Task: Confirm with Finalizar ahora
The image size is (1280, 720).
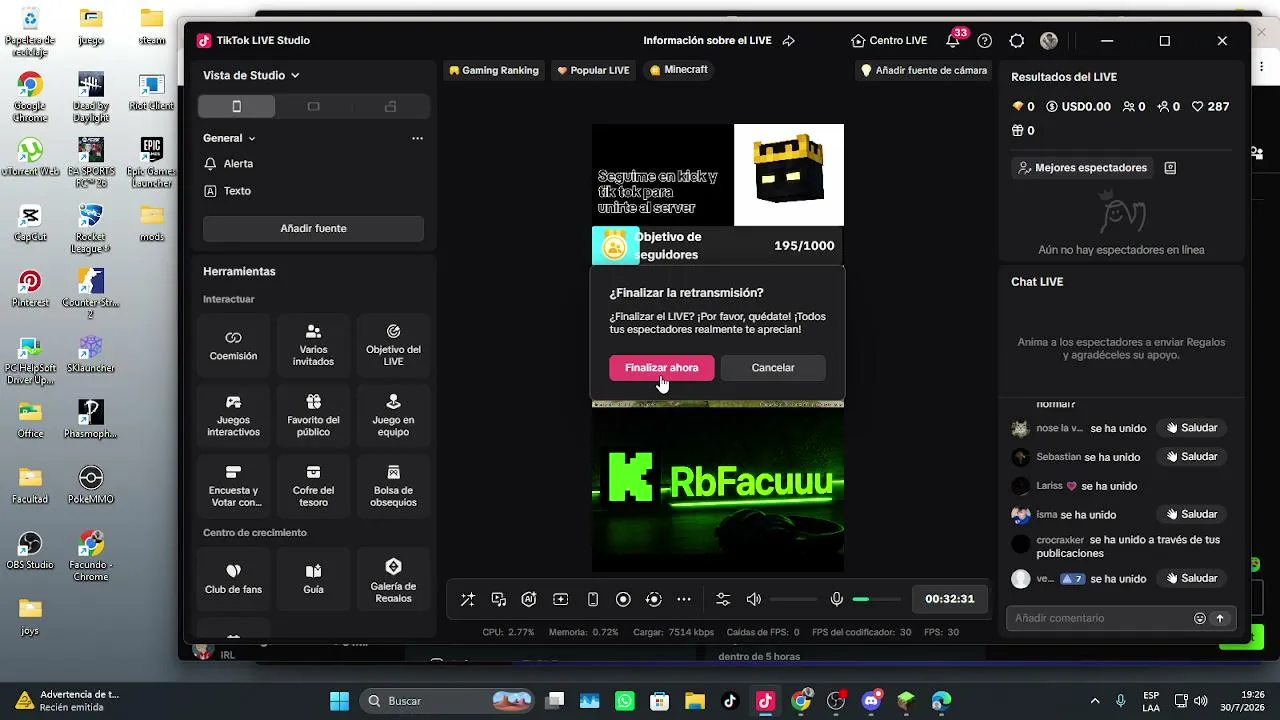Action: coord(662,367)
